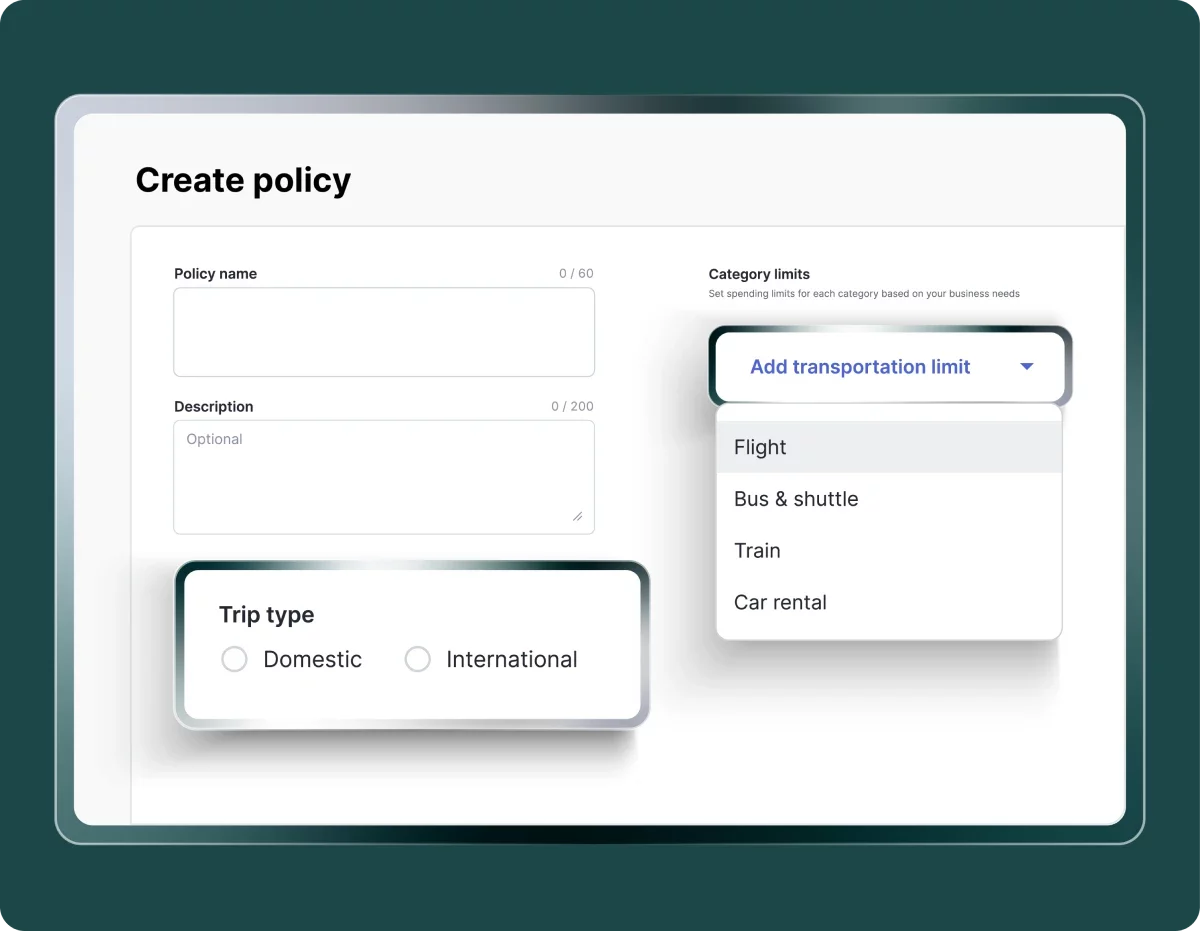Select Flight from the transportation list

(x=760, y=447)
